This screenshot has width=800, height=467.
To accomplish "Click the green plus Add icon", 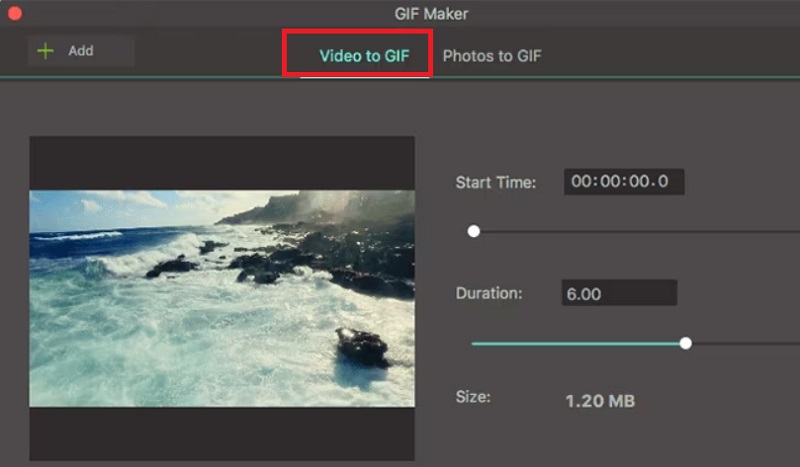I will (x=45, y=51).
